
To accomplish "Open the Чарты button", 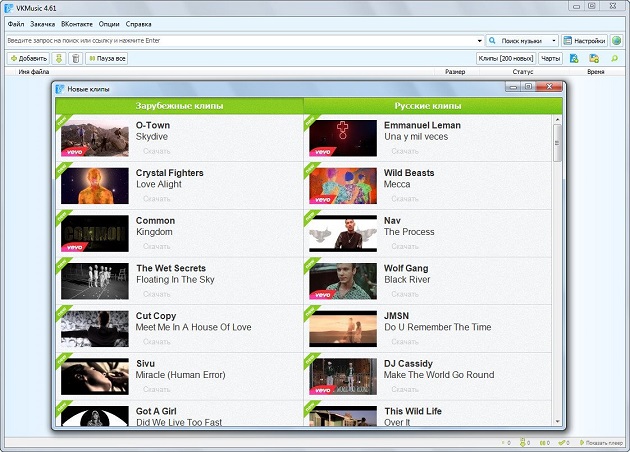I will 550,59.
